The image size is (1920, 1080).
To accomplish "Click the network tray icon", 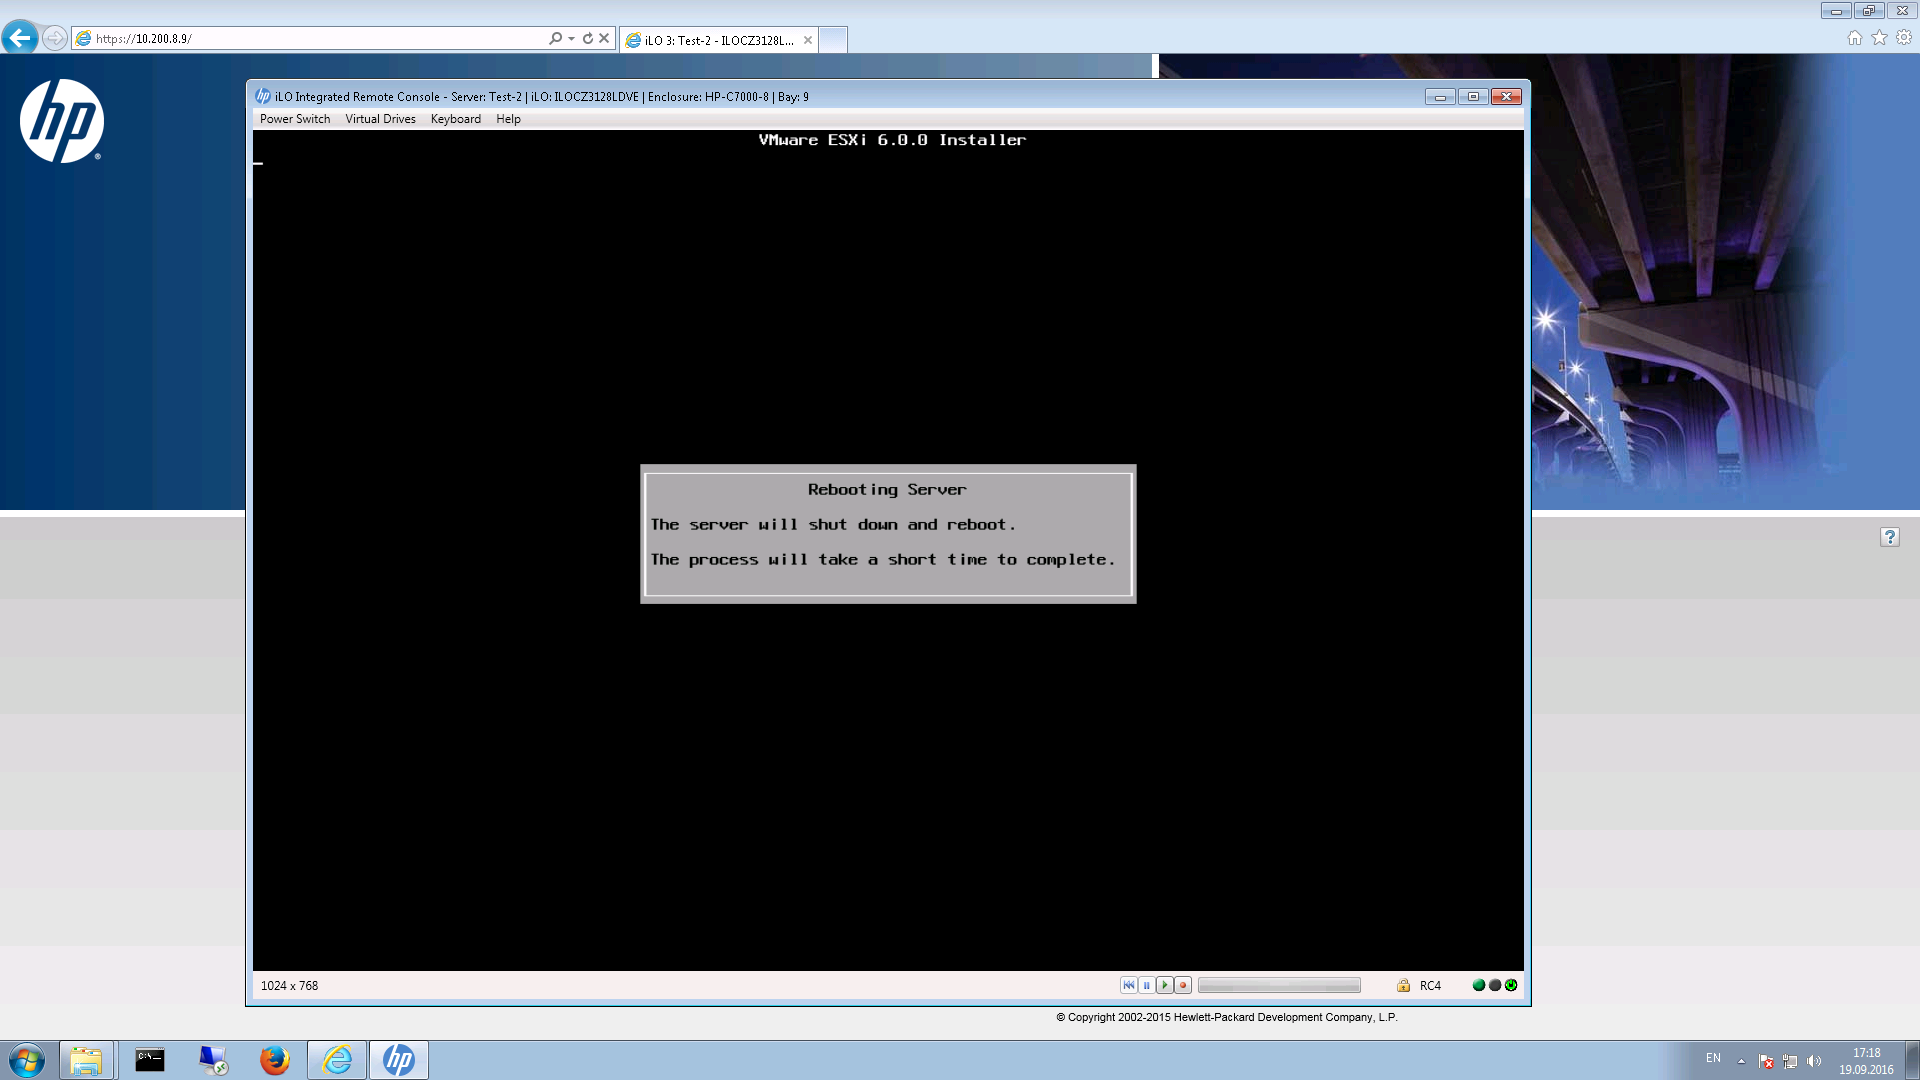I will pyautogui.click(x=1790, y=1061).
